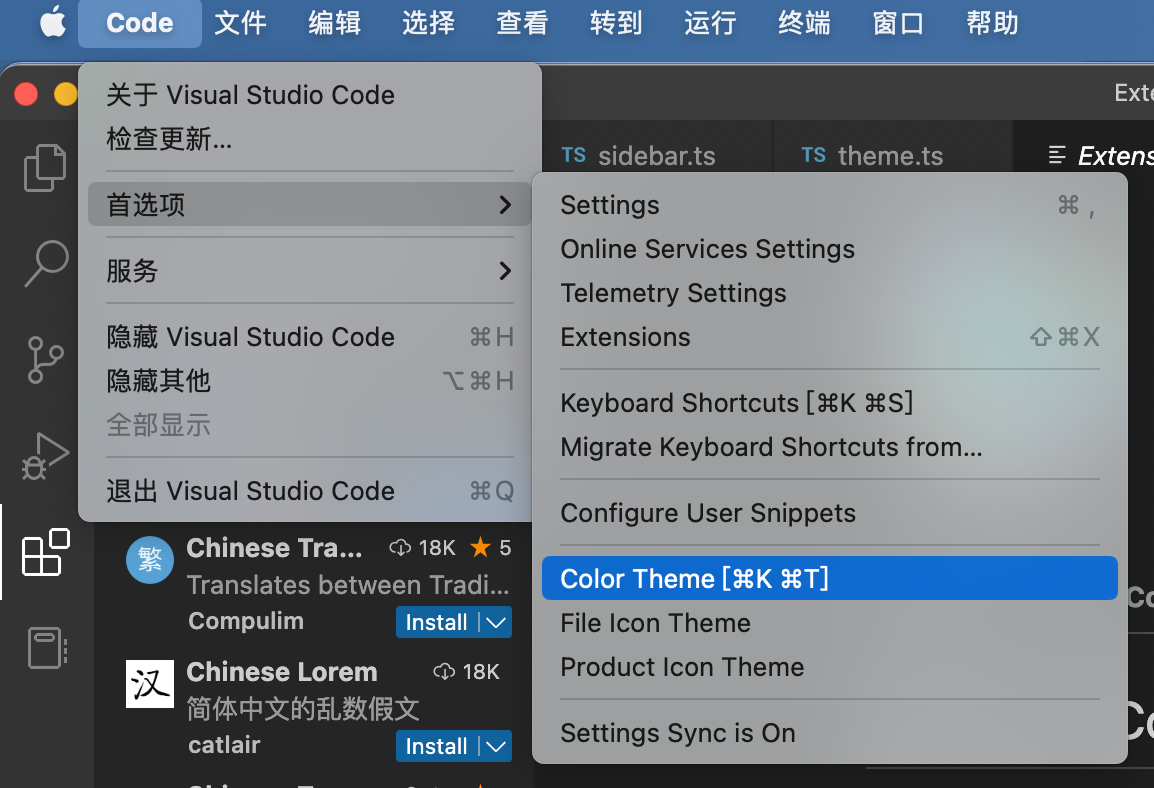
Task: Open the 运行 menu
Action: (x=710, y=23)
